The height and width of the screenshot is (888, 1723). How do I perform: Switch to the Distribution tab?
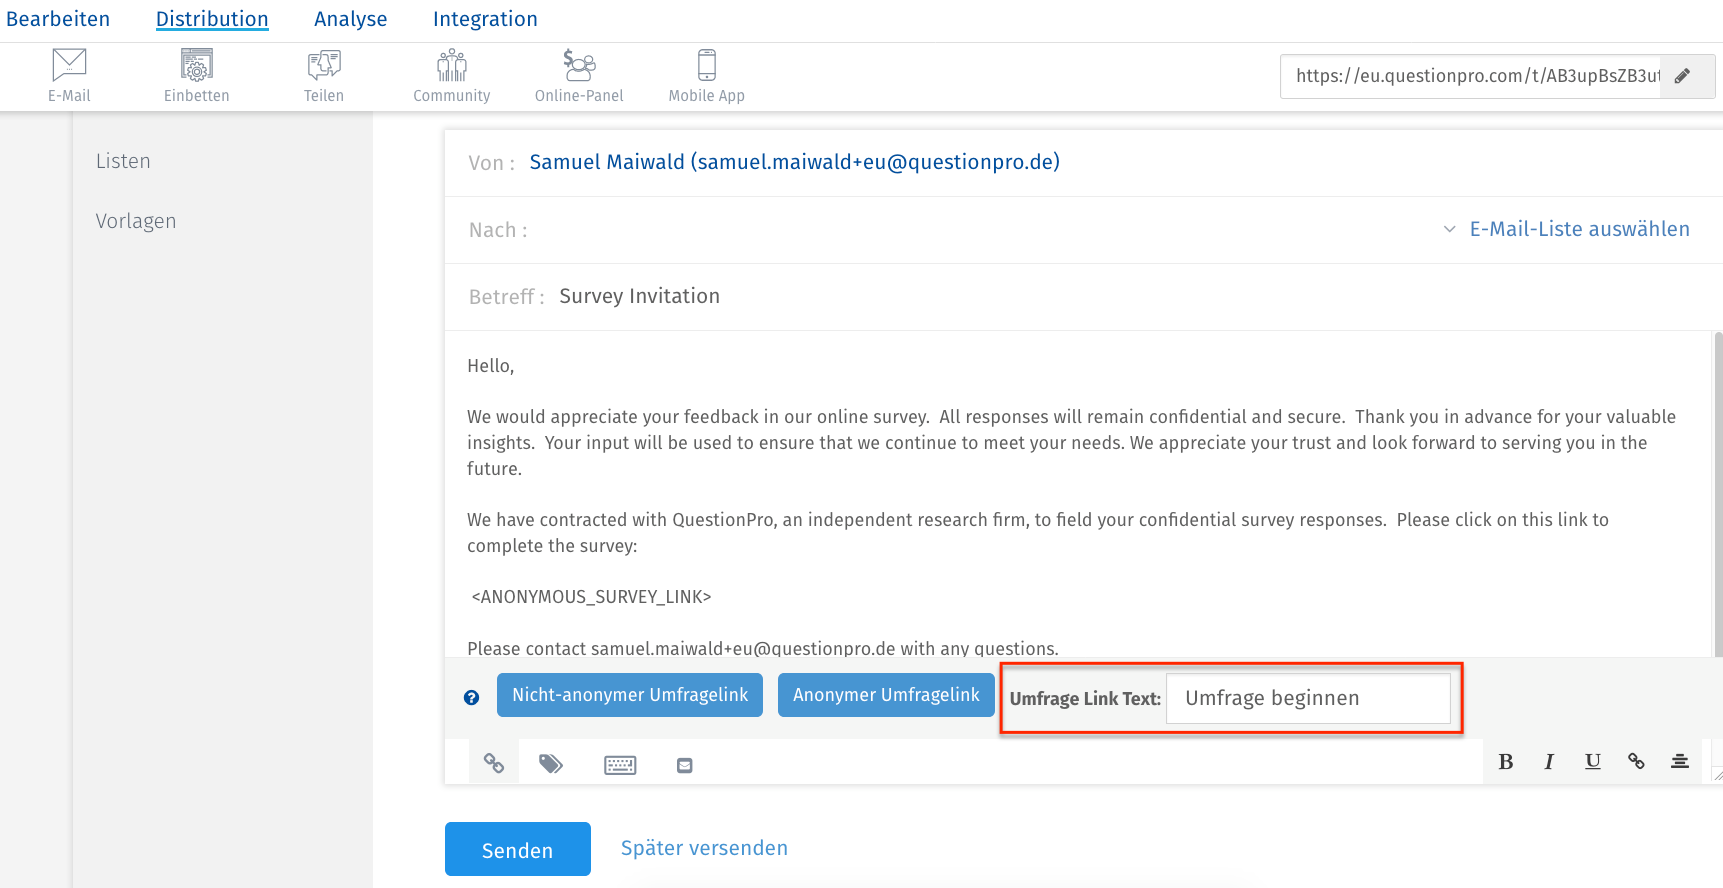click(212, 19)
